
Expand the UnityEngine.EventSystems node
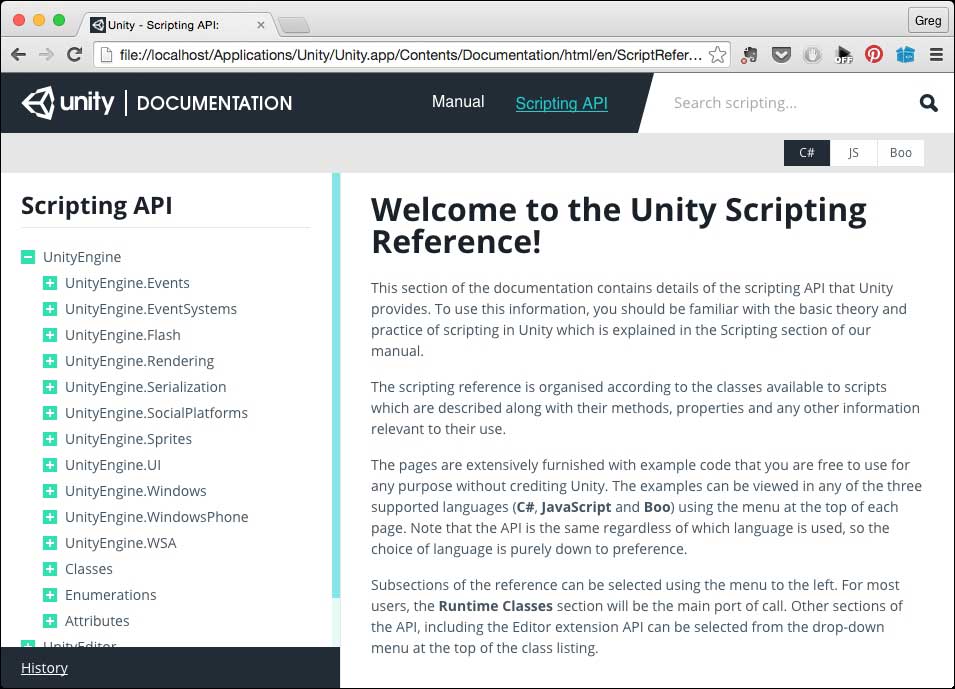50,309
